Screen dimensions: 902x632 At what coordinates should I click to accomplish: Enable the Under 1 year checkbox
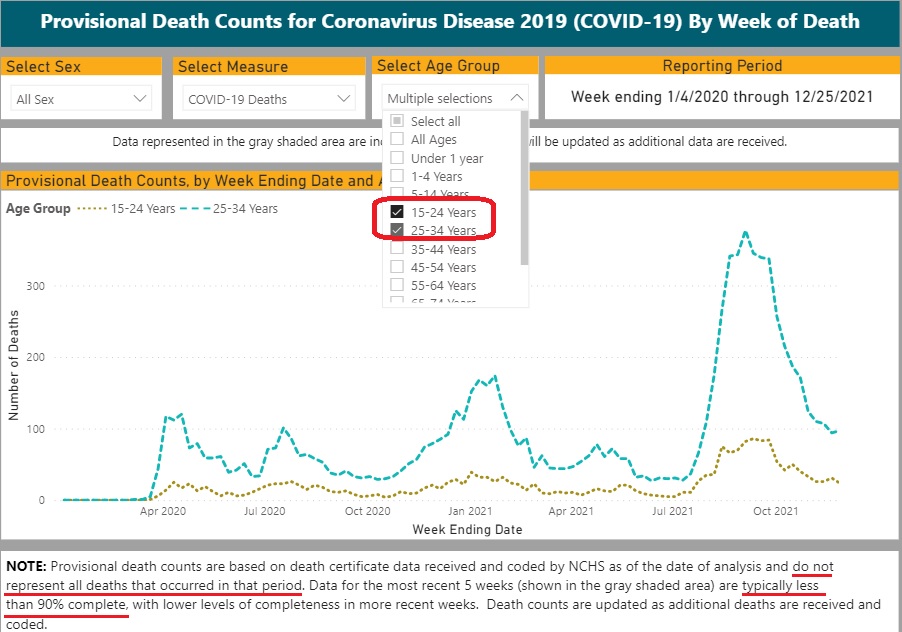(397, 158)
